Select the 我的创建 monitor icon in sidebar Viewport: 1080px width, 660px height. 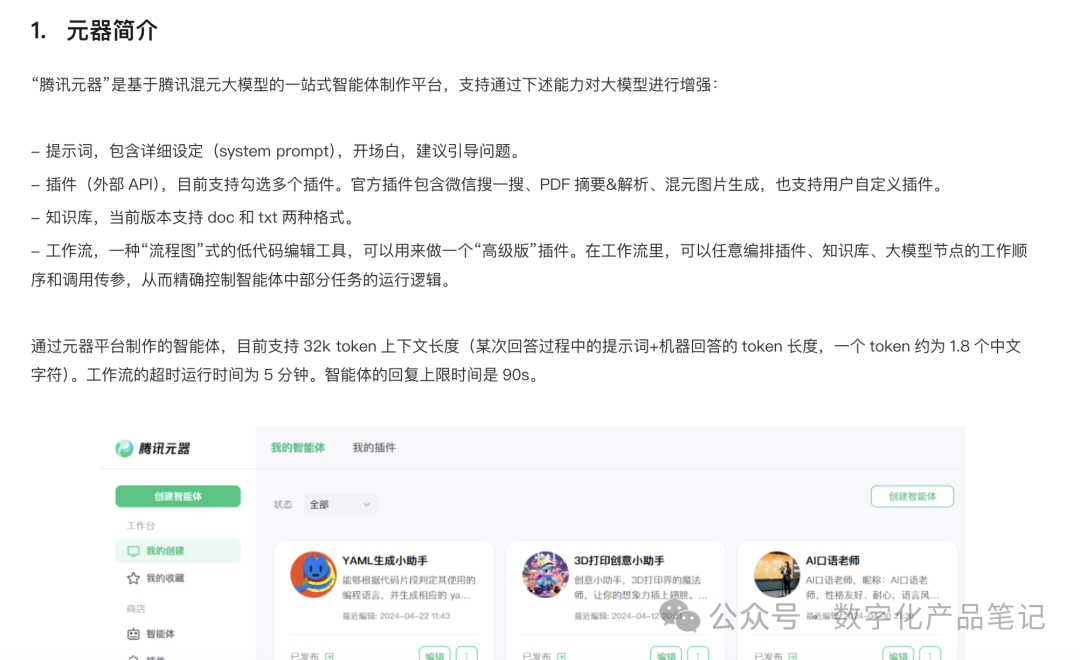click(134, 551)
